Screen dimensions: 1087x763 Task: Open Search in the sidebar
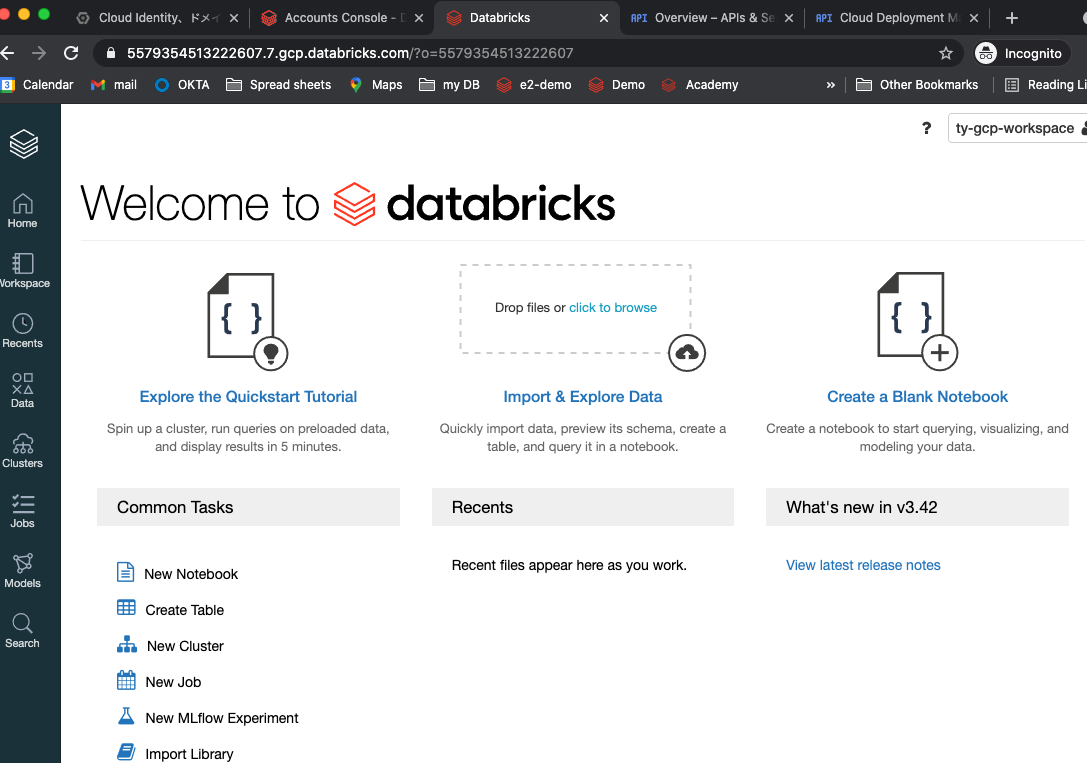tap(22, 631)
